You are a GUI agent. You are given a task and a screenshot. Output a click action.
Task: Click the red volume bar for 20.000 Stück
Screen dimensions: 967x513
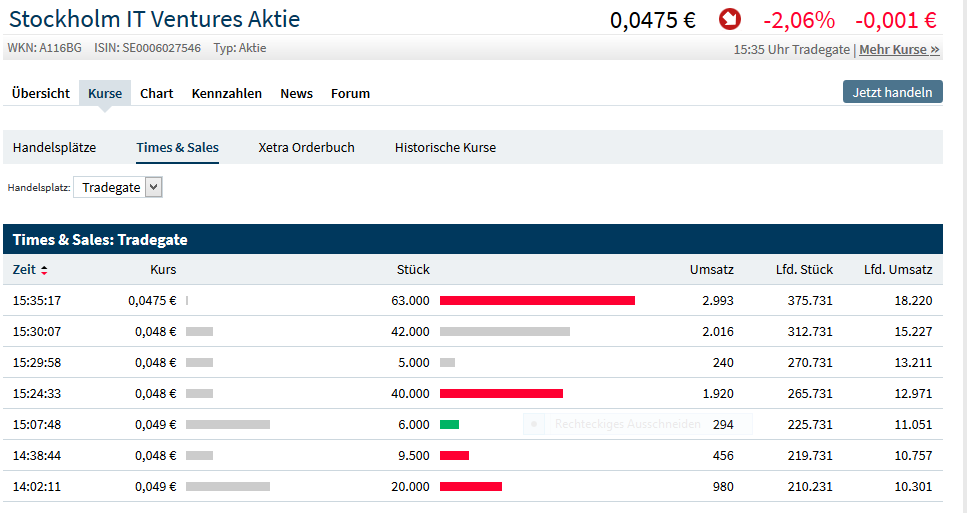click(x=471, y=486)
